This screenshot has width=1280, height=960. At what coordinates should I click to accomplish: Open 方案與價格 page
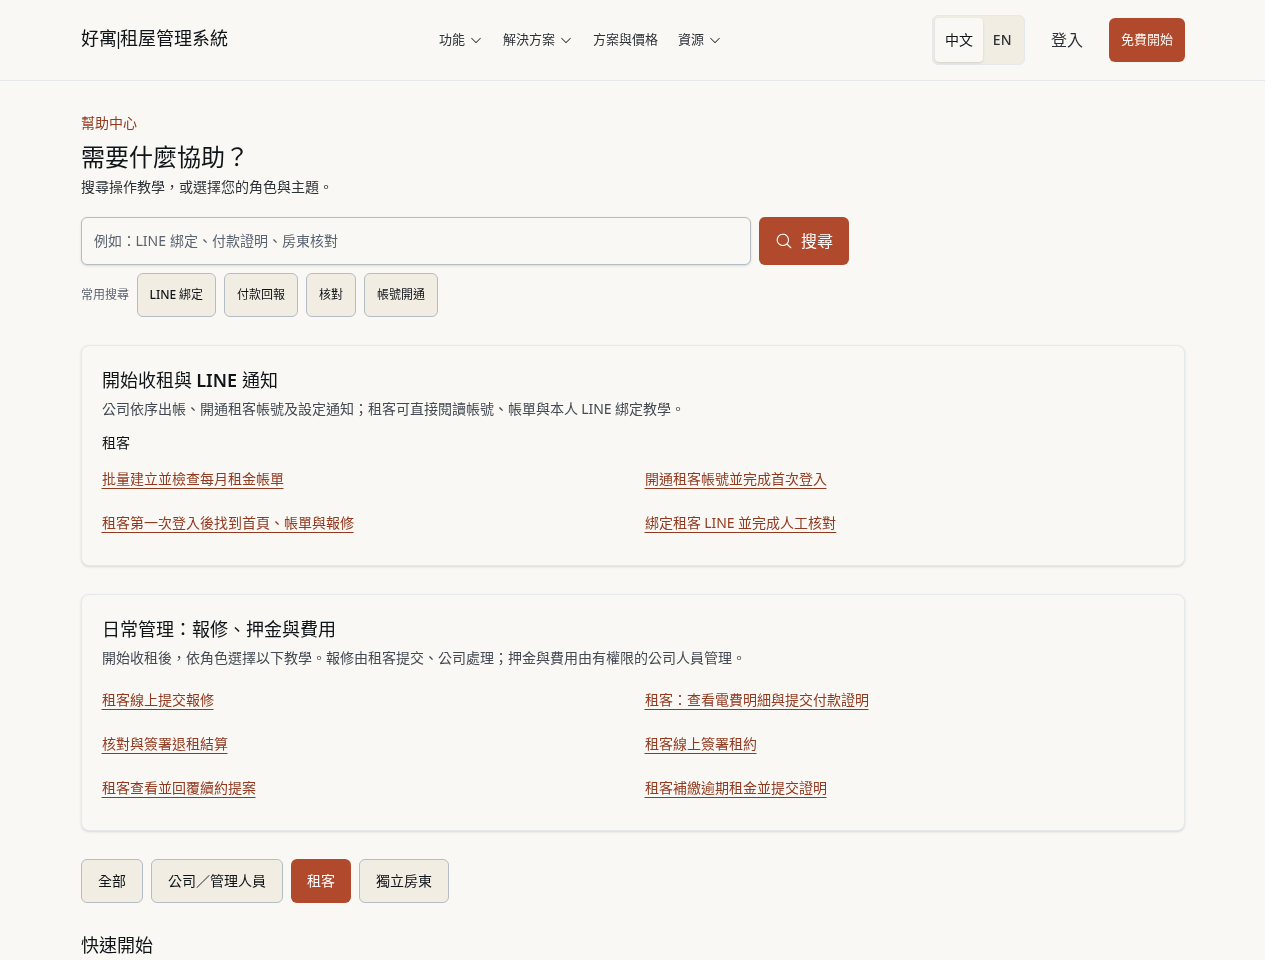click(625, 40)
